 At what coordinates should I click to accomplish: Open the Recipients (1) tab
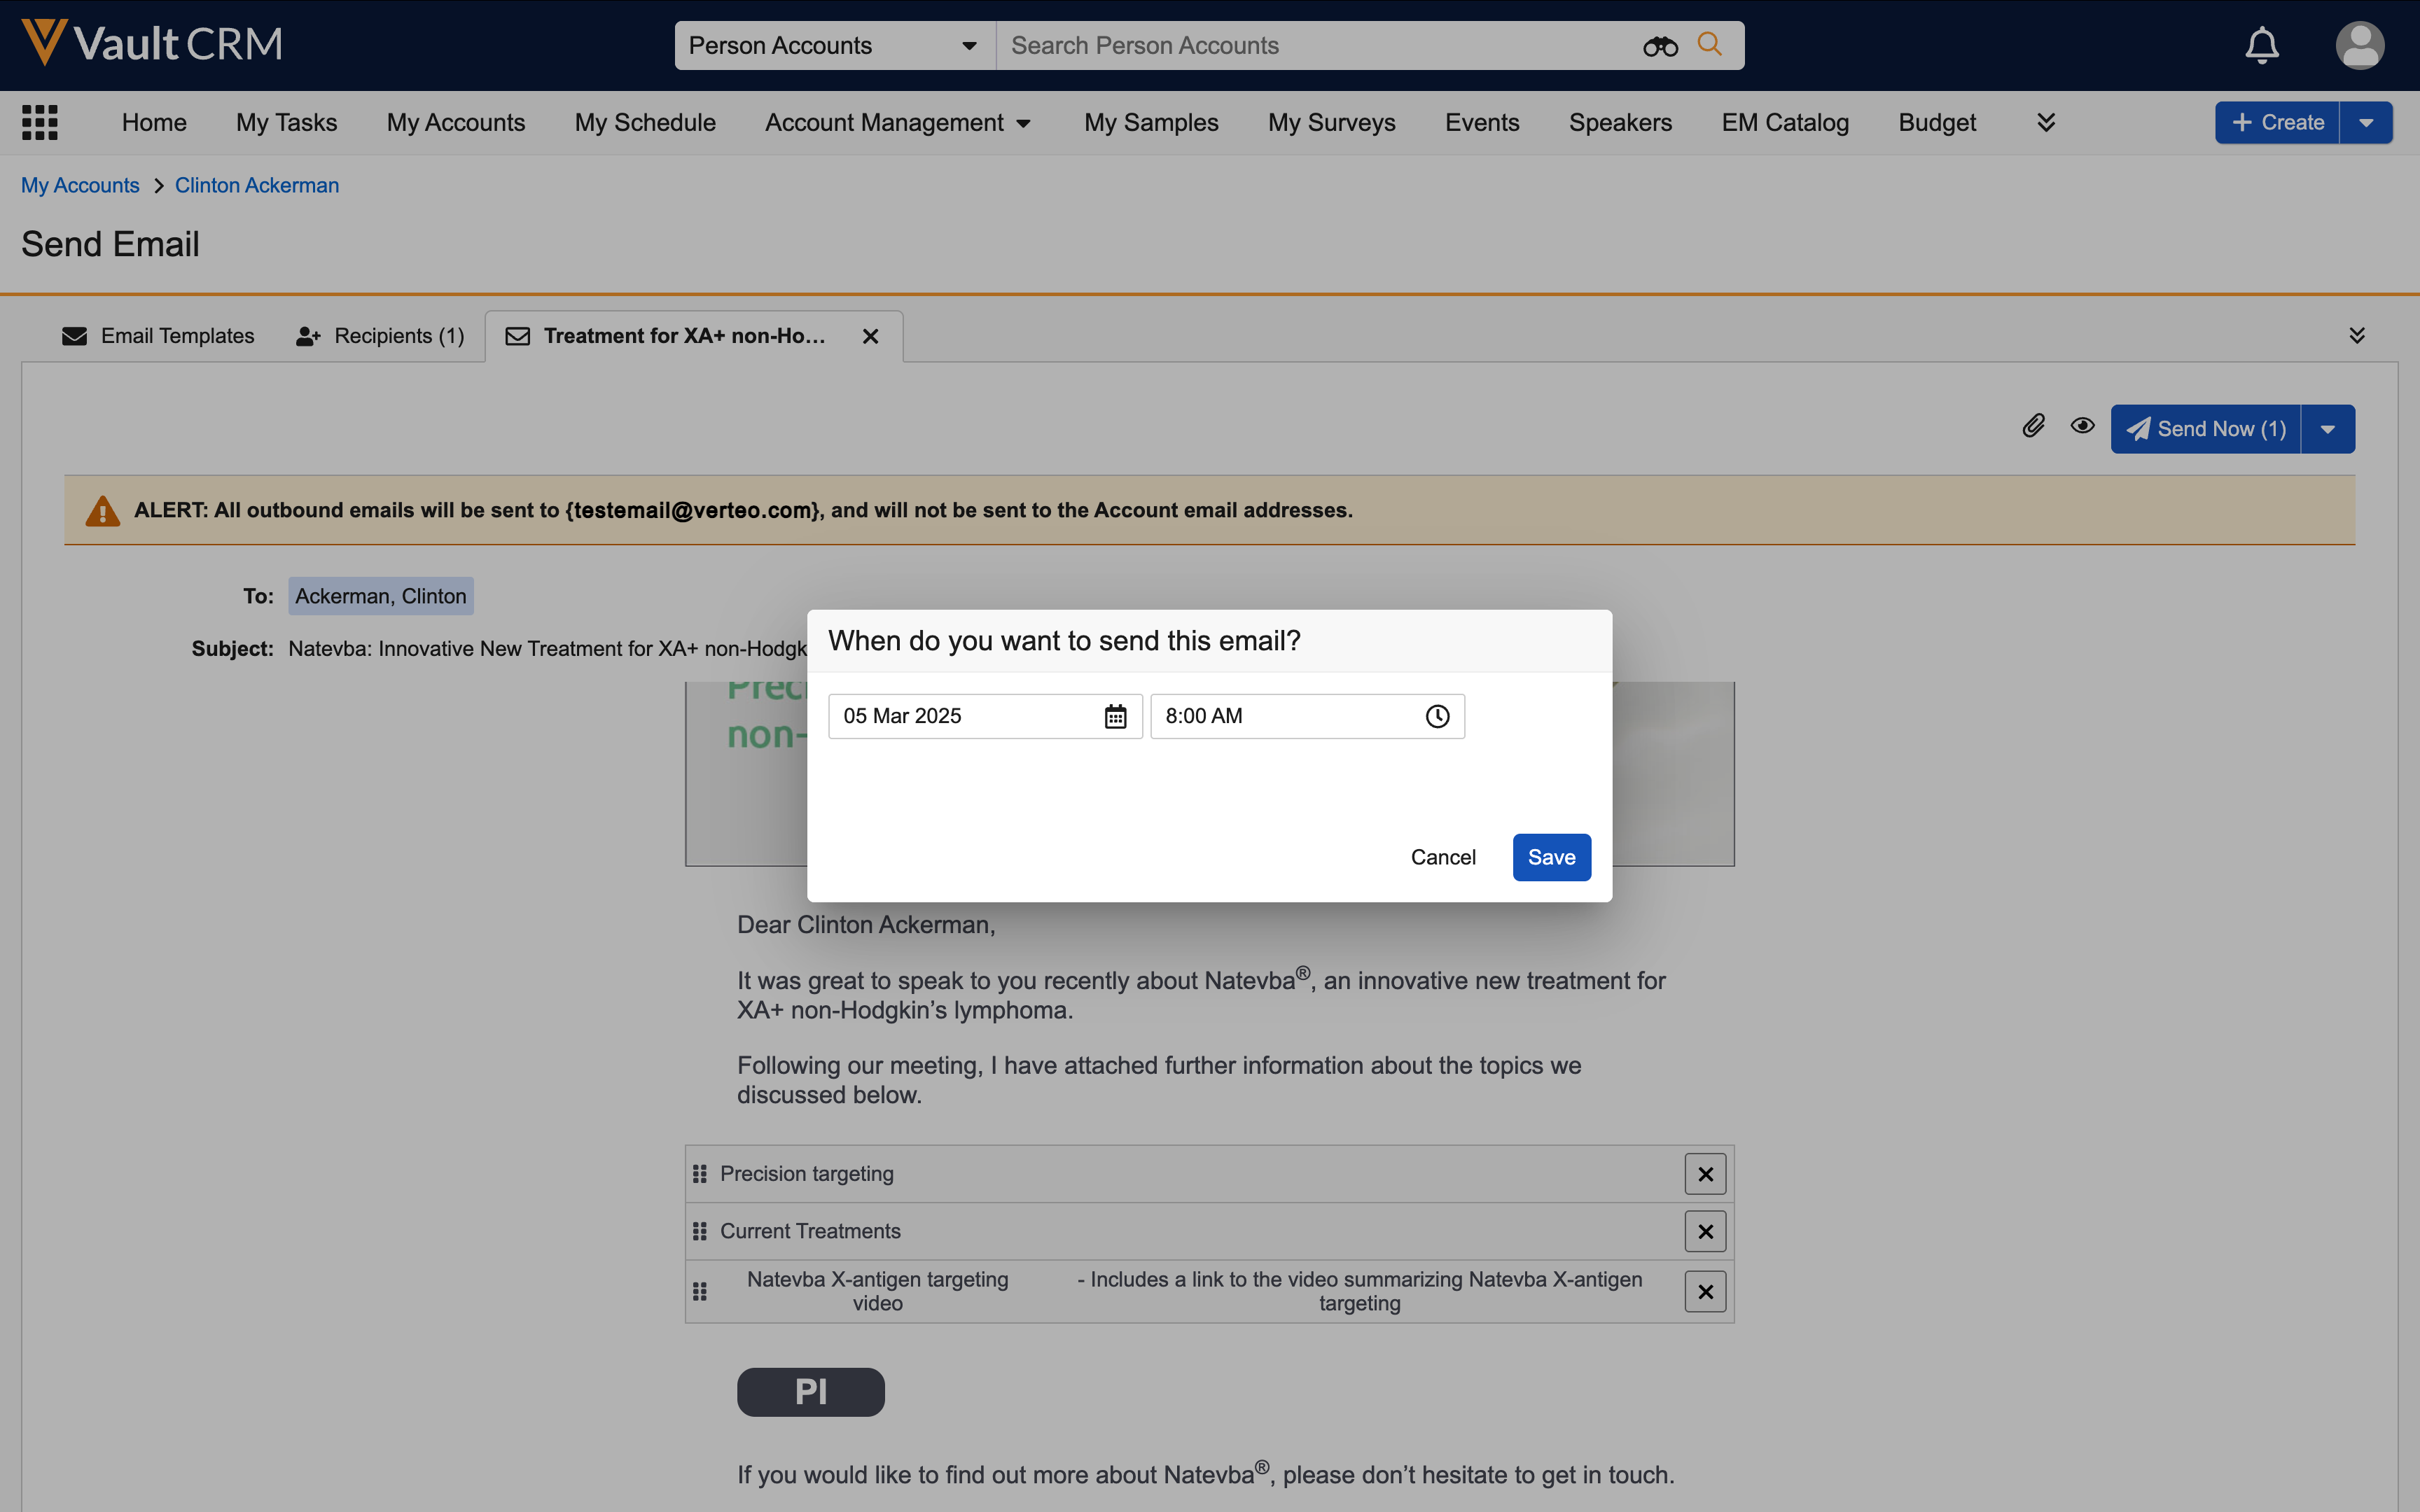[x=381, y=336]
